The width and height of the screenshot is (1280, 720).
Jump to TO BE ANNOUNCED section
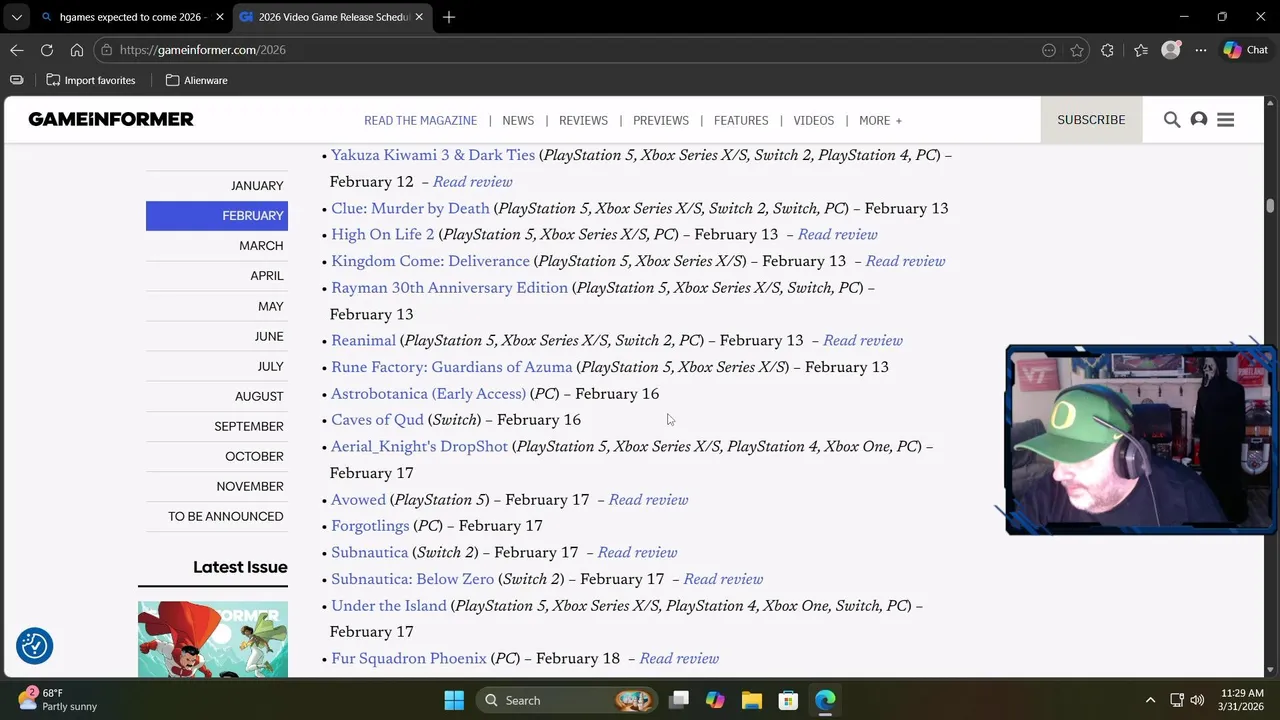coord(217,516)
